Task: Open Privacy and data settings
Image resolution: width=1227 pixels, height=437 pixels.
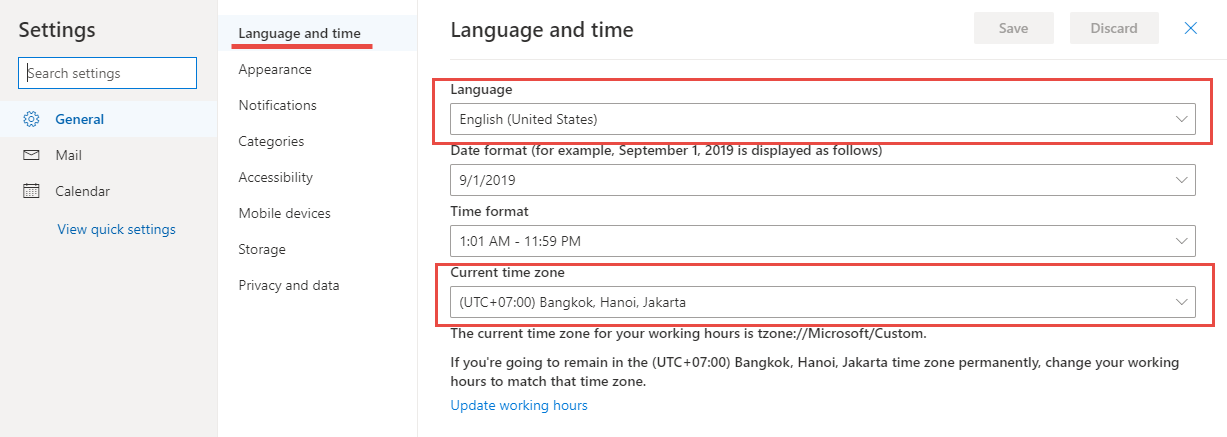Action: click(289, 285)
